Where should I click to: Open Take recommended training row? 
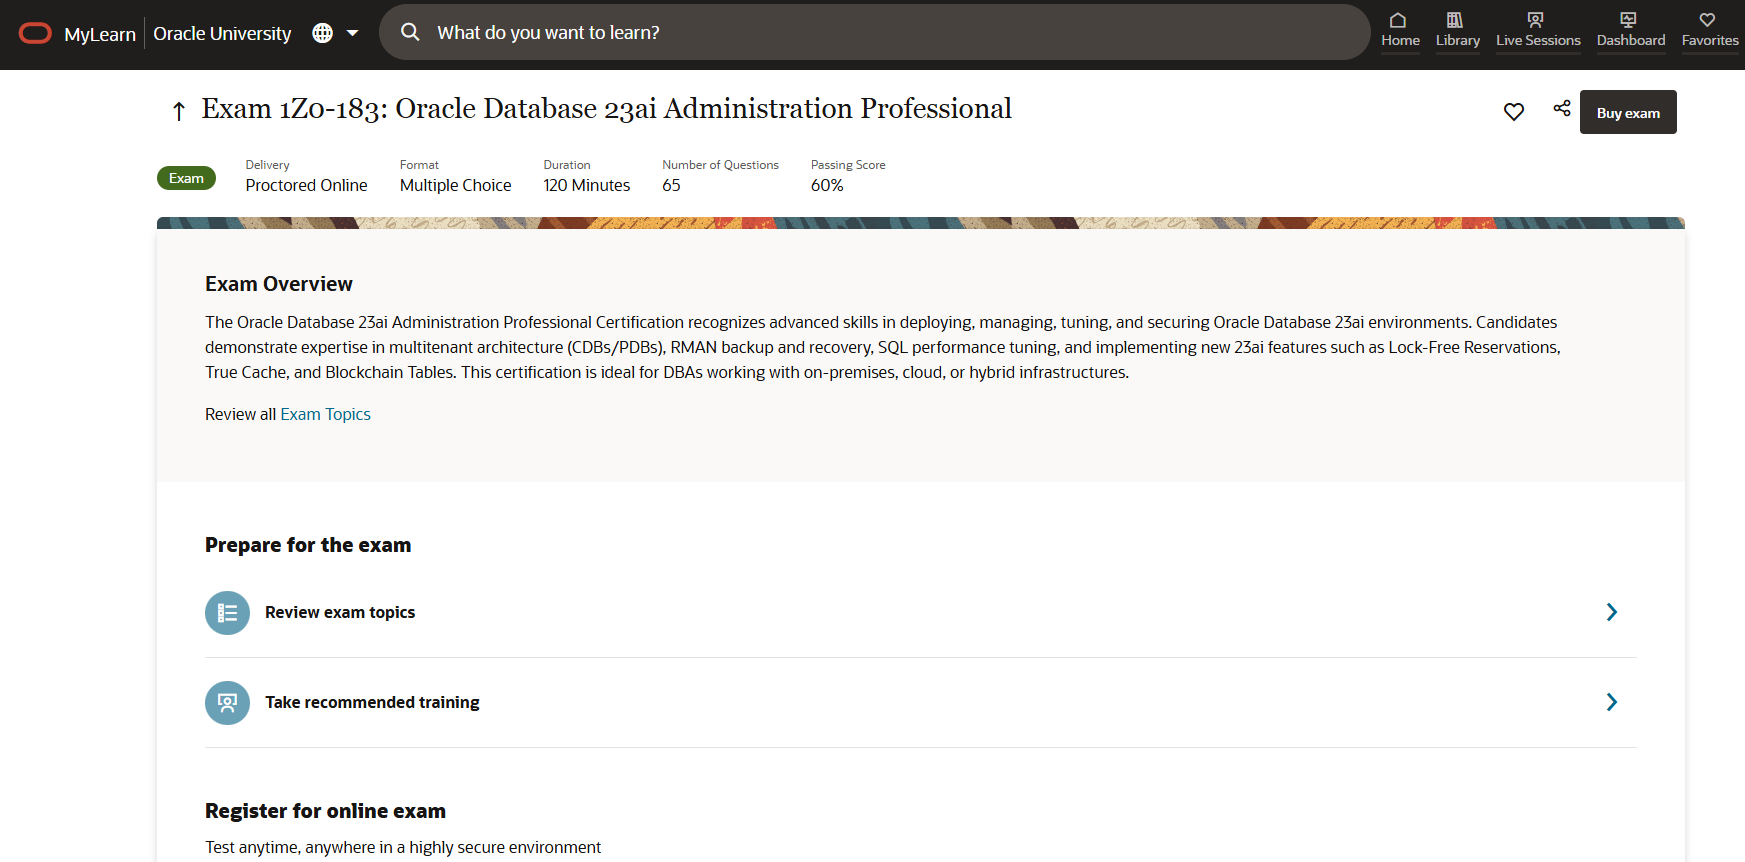coord(921,703)
